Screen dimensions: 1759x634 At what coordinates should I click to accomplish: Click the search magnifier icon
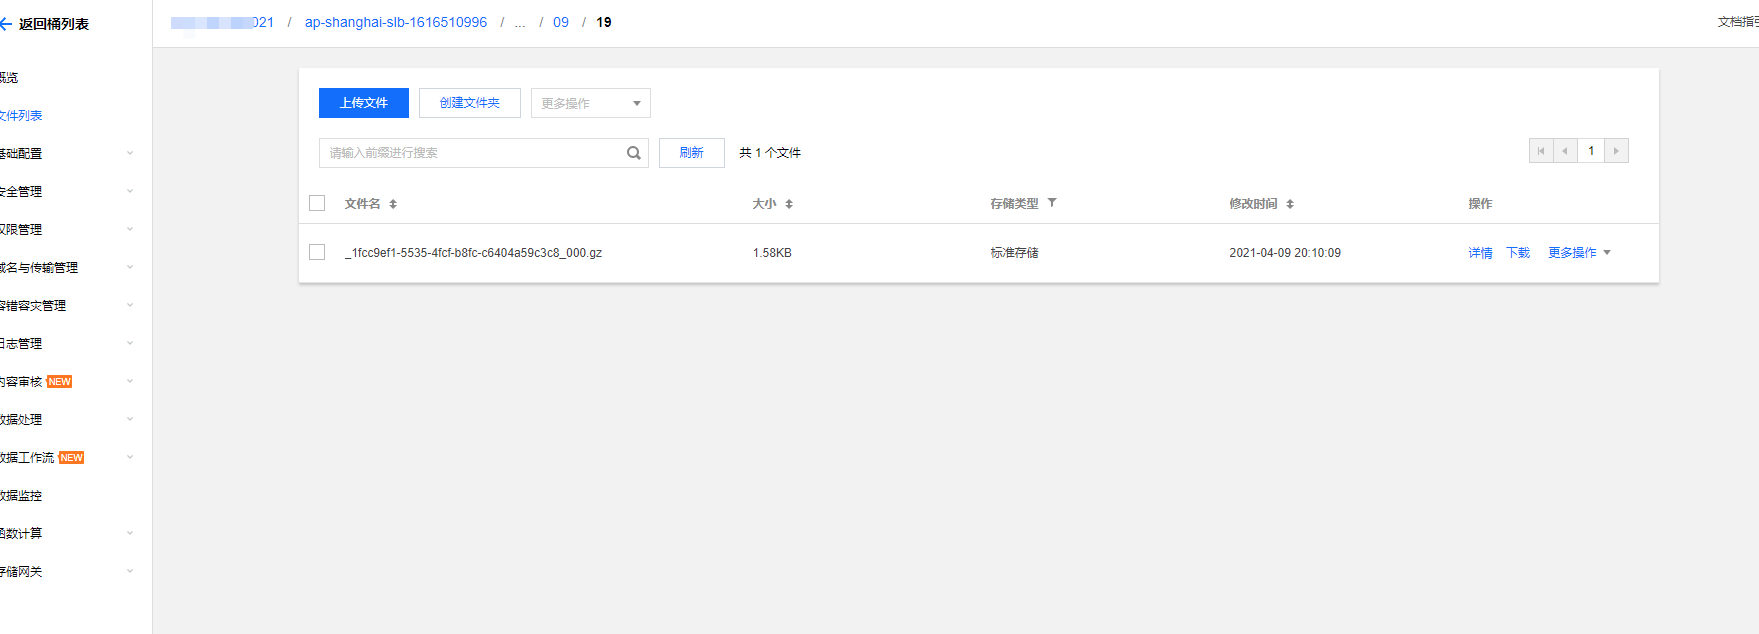(634, 153)
